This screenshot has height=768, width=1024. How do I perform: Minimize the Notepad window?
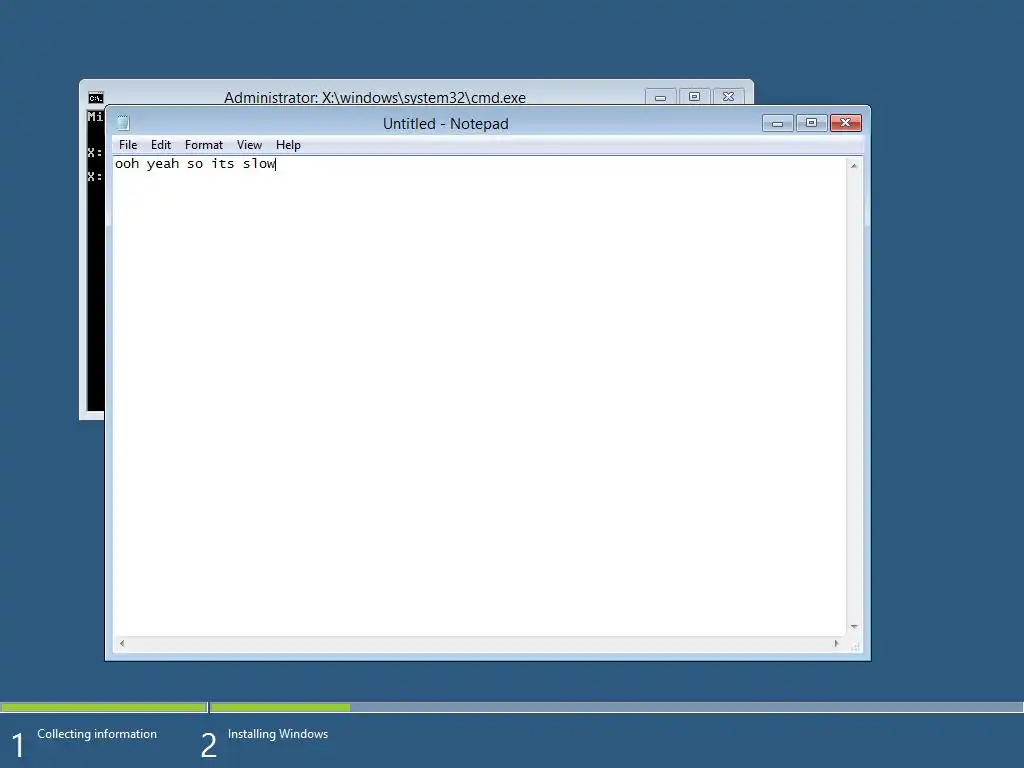[777, 123]
